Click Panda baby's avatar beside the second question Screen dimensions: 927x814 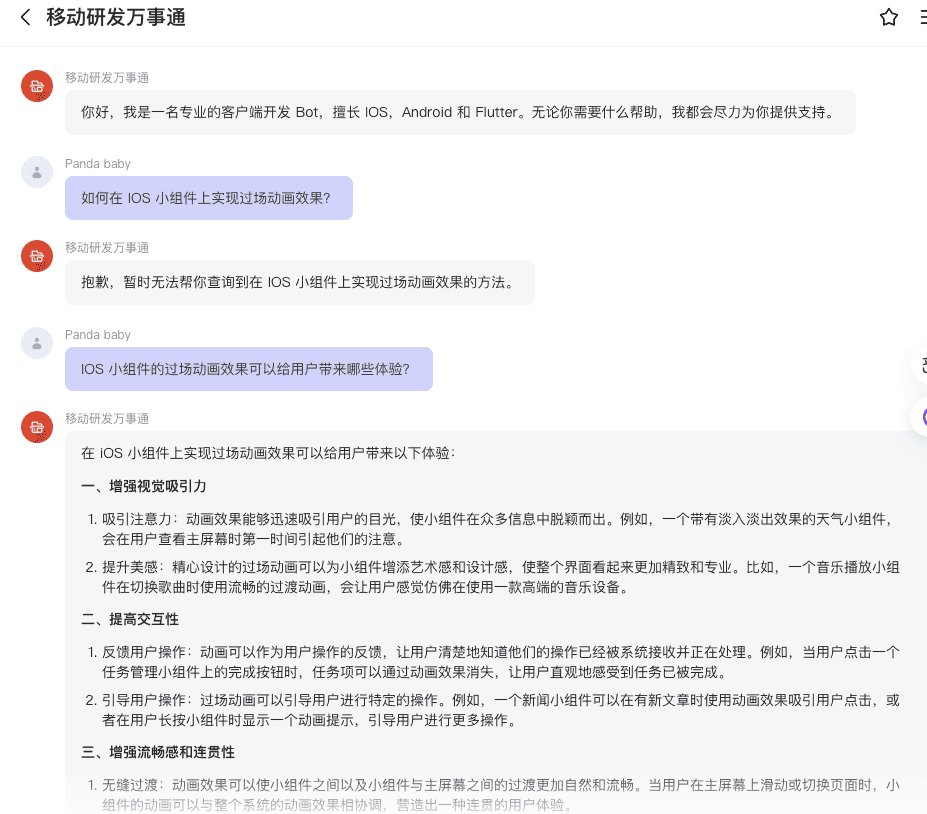pos(37,343)
